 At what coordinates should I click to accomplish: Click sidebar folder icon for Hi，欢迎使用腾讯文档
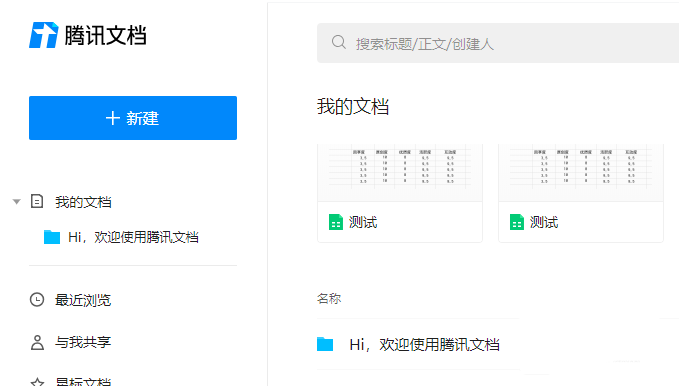click(52, 237)
